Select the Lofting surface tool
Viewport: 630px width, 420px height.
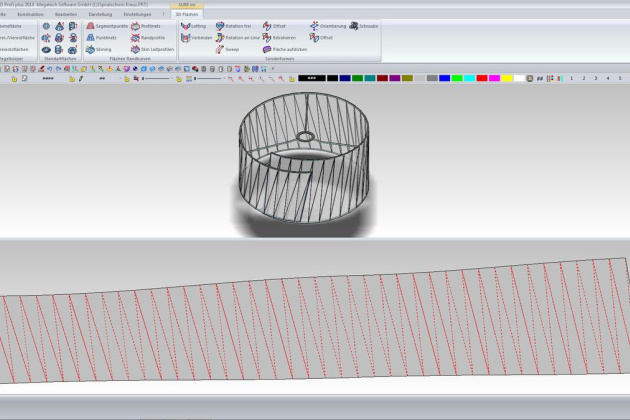tap(192, 26)
